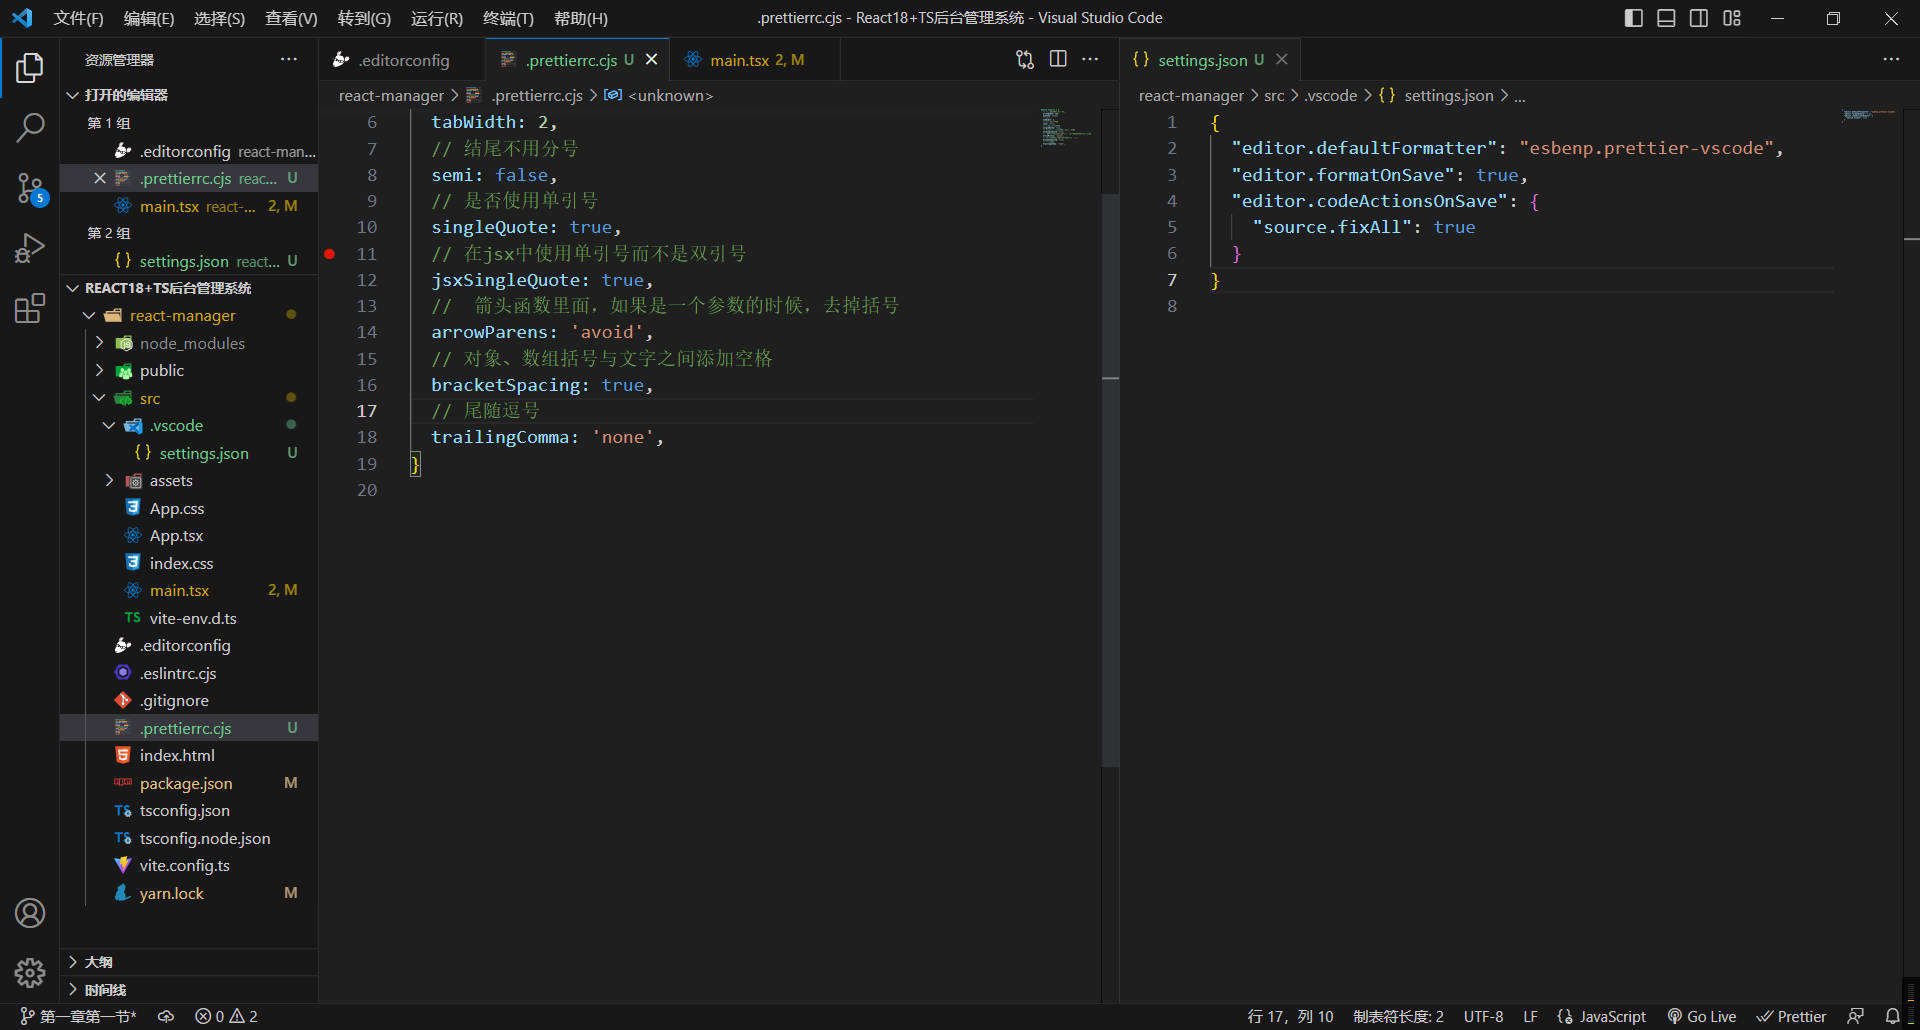Open the Selection menu
This screenshot has height=1030, width=1920.
[x=219, y=18]
